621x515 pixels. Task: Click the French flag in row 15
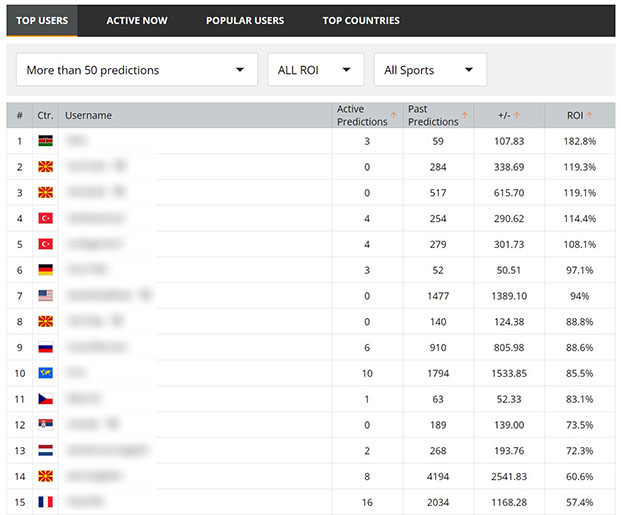(46, 502)
